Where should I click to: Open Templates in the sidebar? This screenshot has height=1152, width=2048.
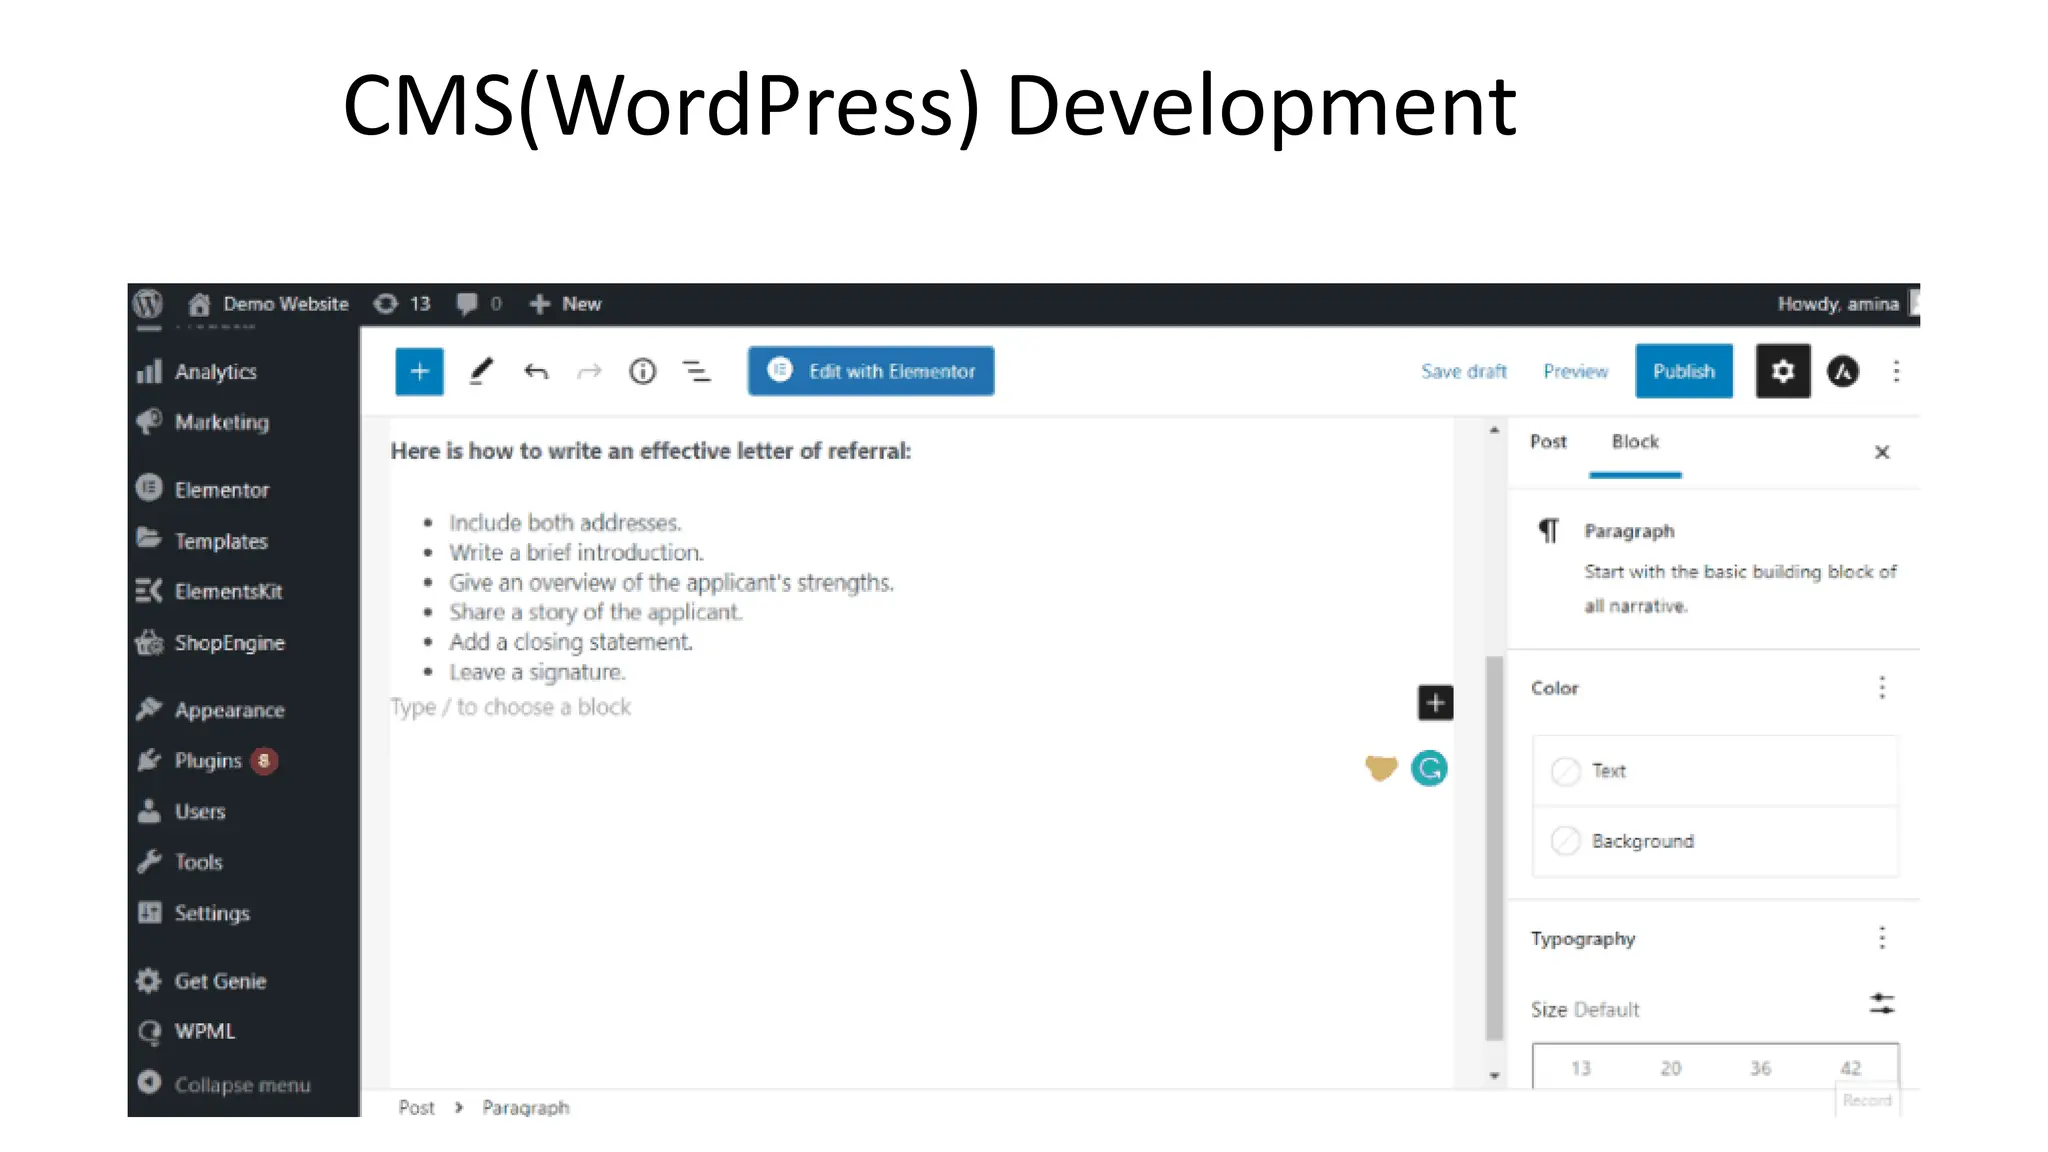pos(203,541)
